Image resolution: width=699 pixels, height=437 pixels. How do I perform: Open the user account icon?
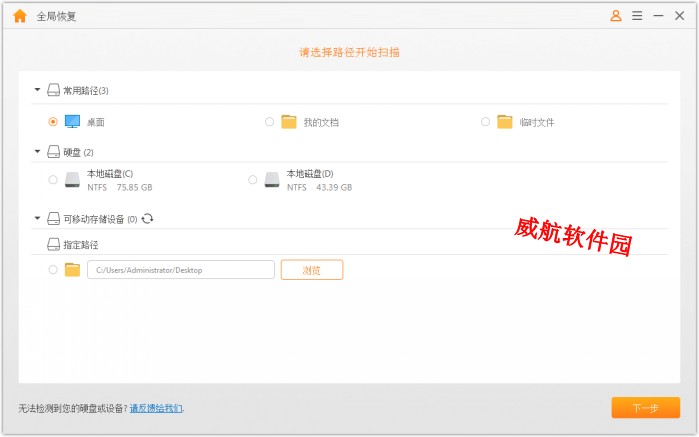click(615, 16)
